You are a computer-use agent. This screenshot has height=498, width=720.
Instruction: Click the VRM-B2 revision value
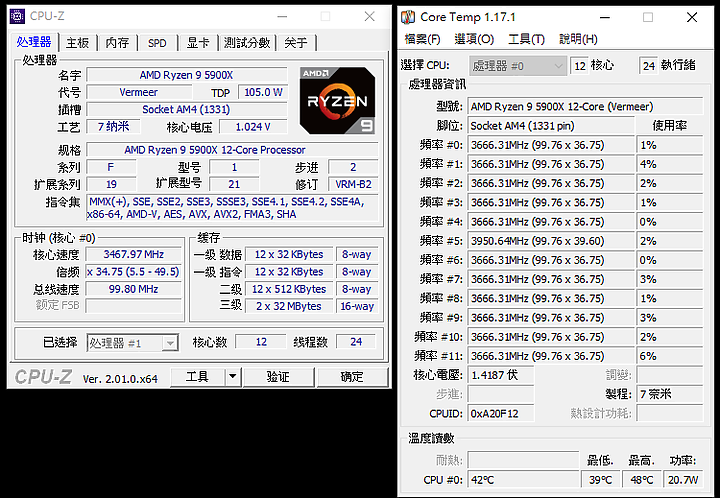(353, 184)
